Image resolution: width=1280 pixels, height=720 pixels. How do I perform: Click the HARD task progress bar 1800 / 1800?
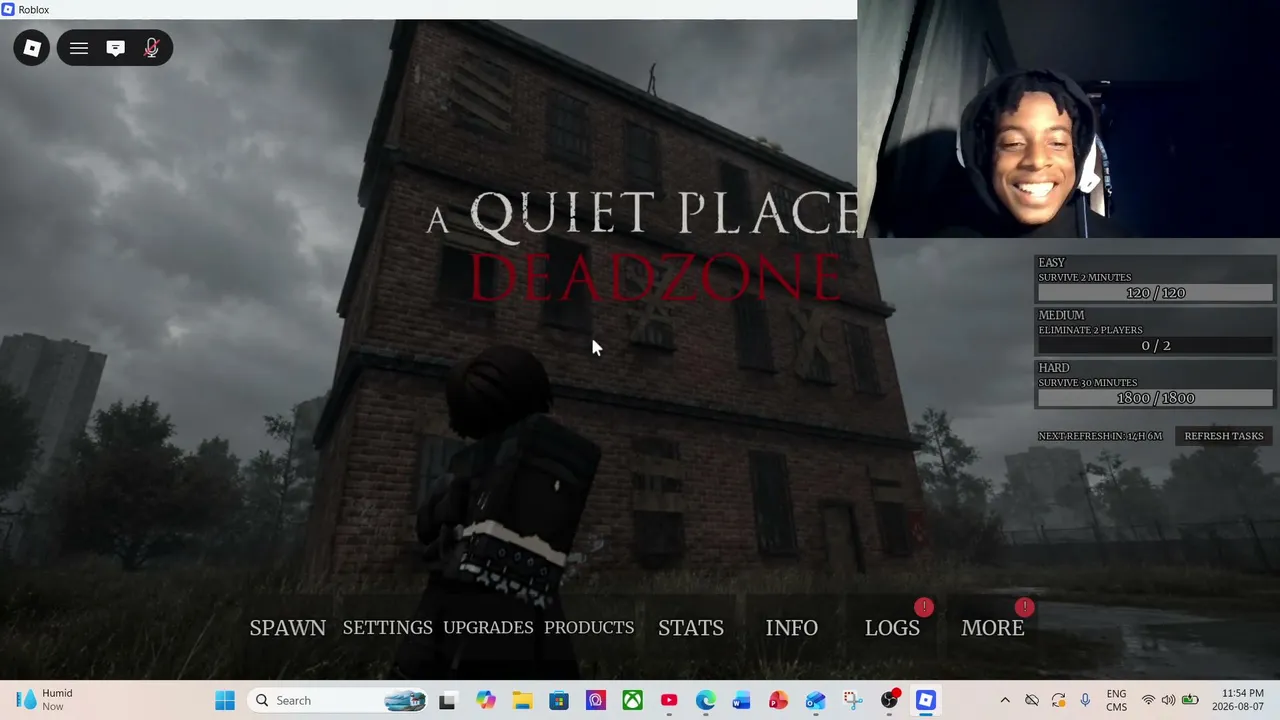[1155, 398]
